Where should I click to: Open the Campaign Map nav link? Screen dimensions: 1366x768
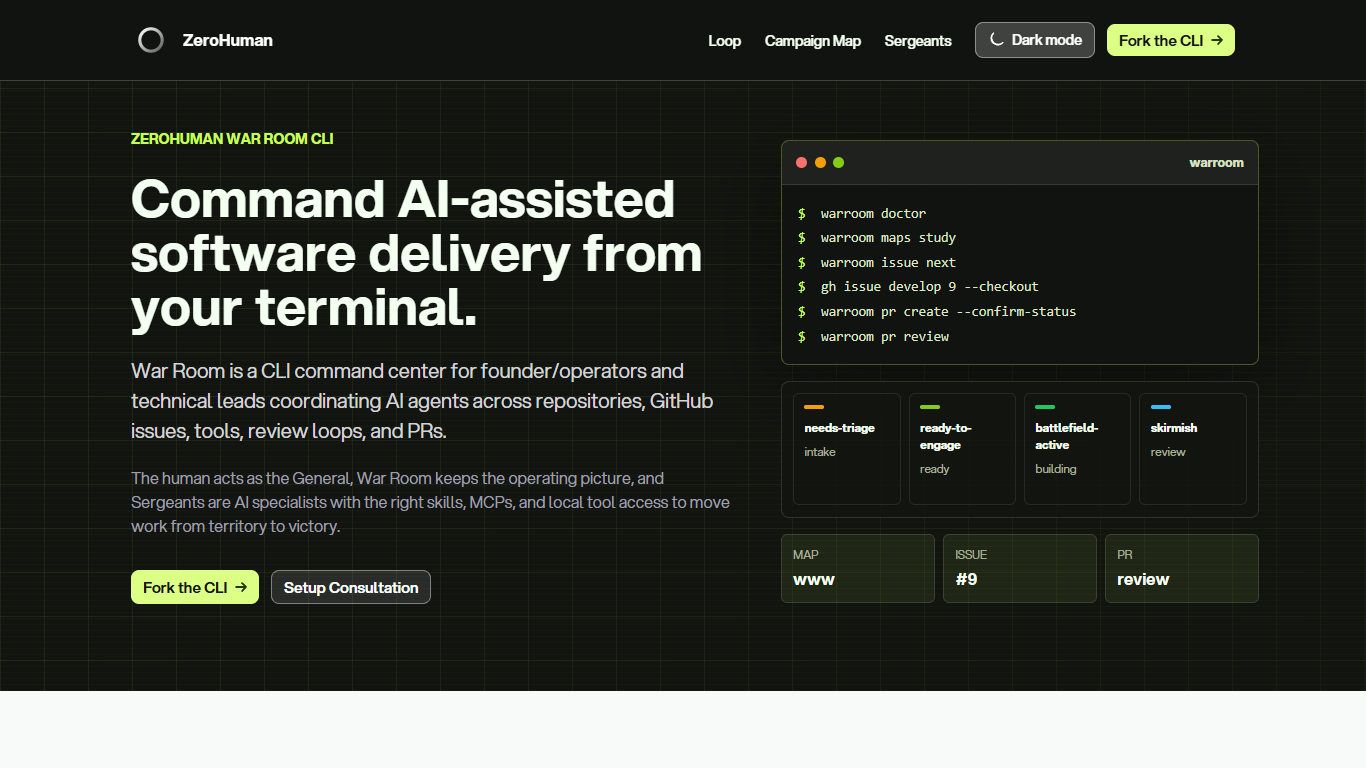tap(813, 41)
